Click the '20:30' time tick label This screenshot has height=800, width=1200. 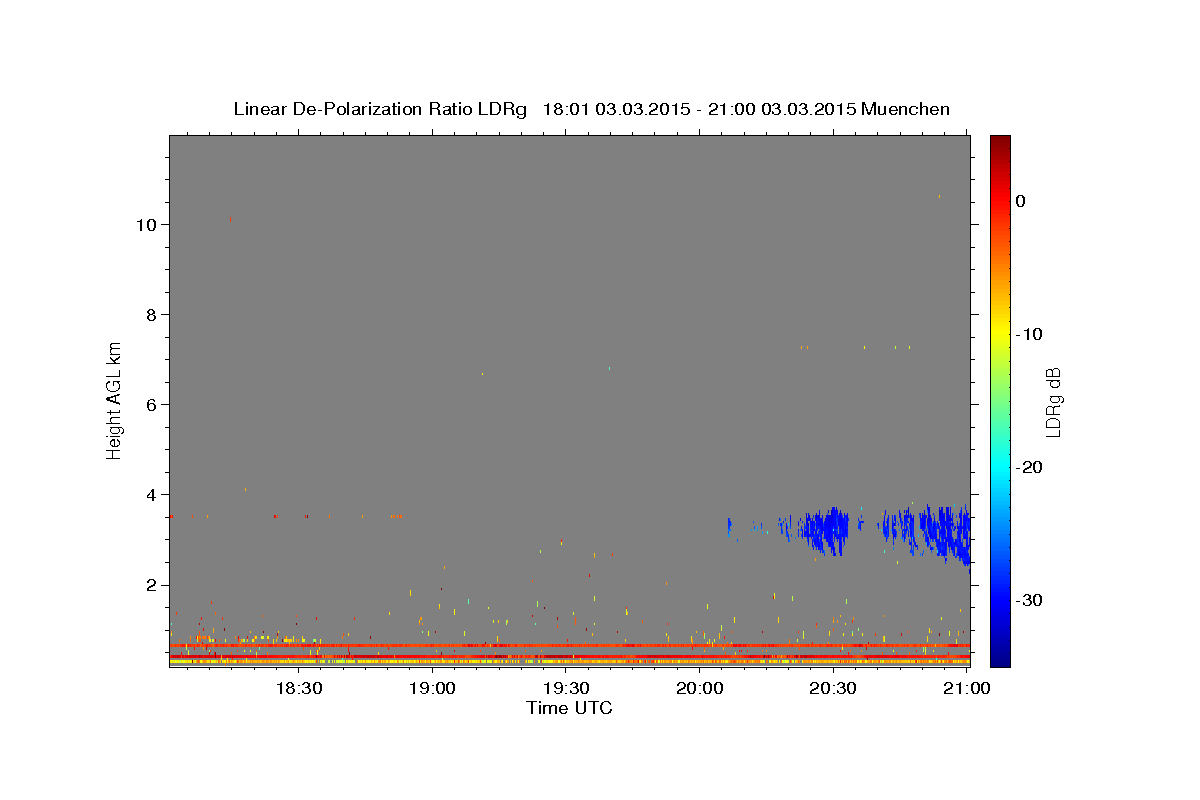833,688
